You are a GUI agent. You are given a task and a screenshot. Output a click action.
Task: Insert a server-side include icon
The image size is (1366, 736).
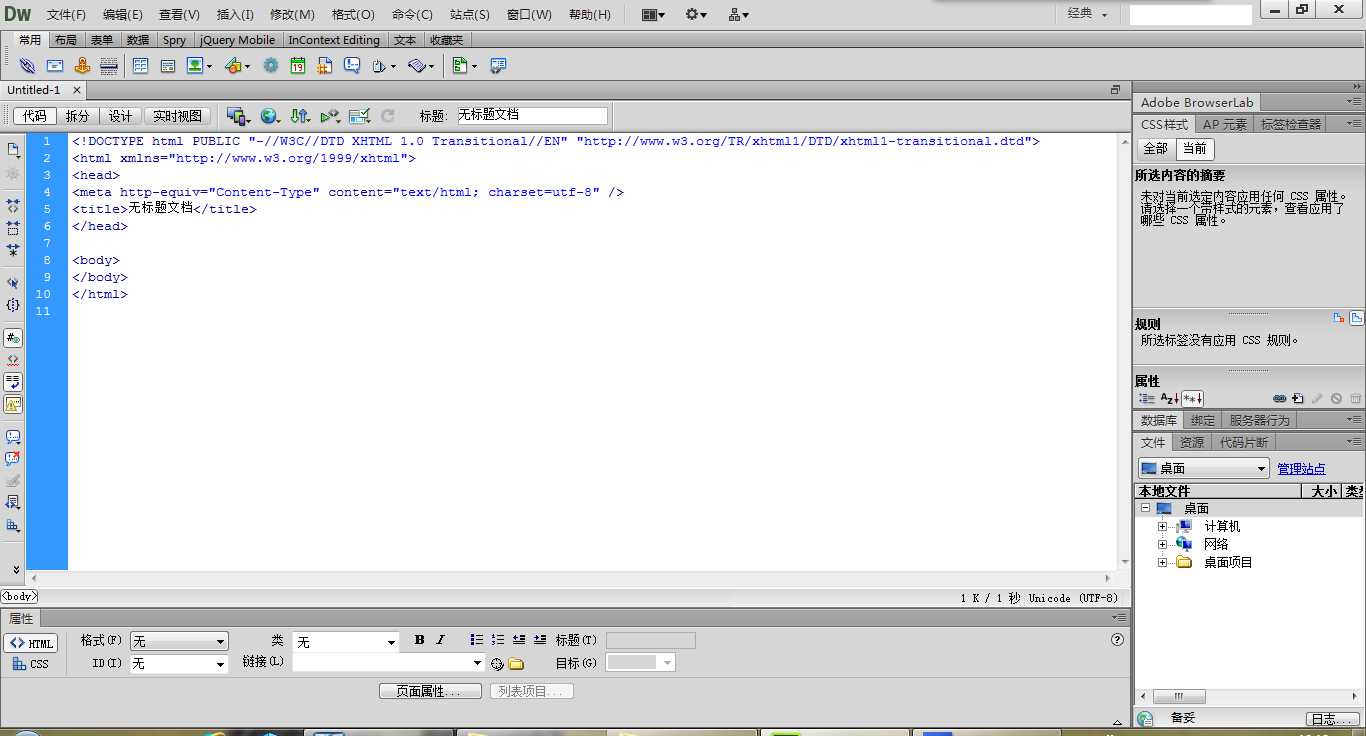pos(325,66)
